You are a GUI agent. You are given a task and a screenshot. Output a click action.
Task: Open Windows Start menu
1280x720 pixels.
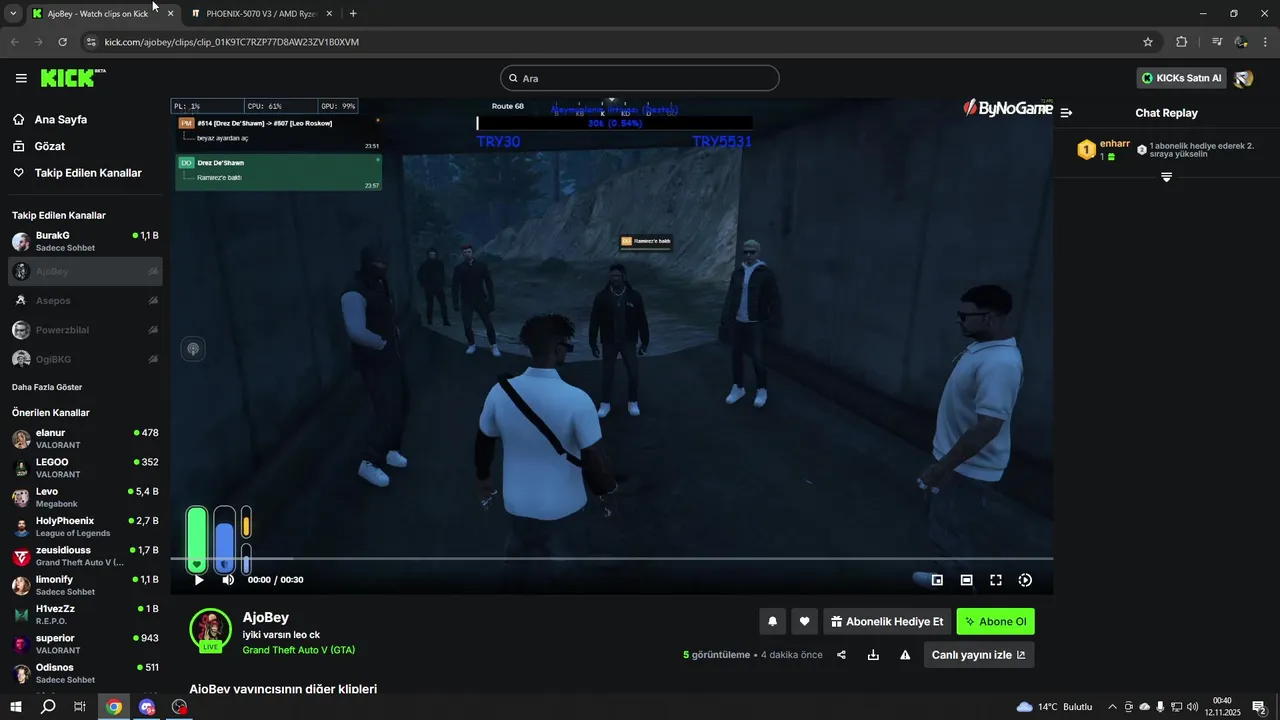[15, 707]
